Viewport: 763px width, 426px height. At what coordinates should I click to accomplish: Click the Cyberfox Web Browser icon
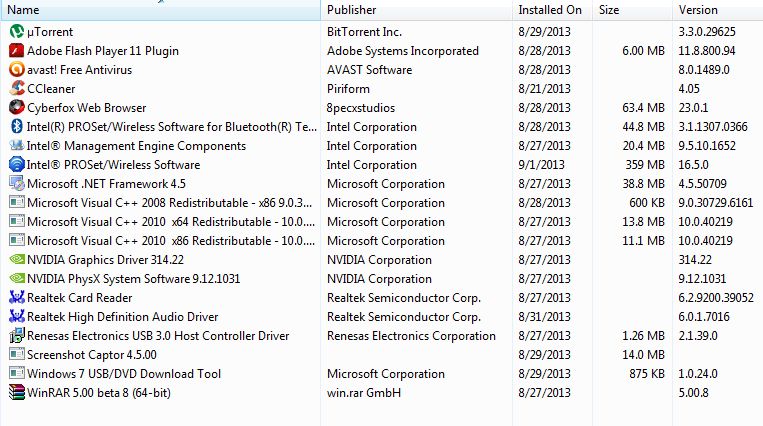click(16, 108)
